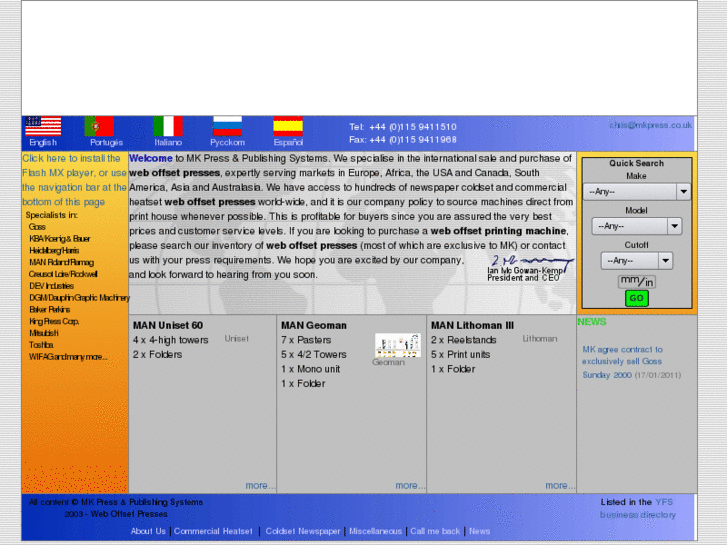This screenshot has height=545, width=727.
Task: Open news about Goss Sunday 2000 contract
Action: pos(622,362)
